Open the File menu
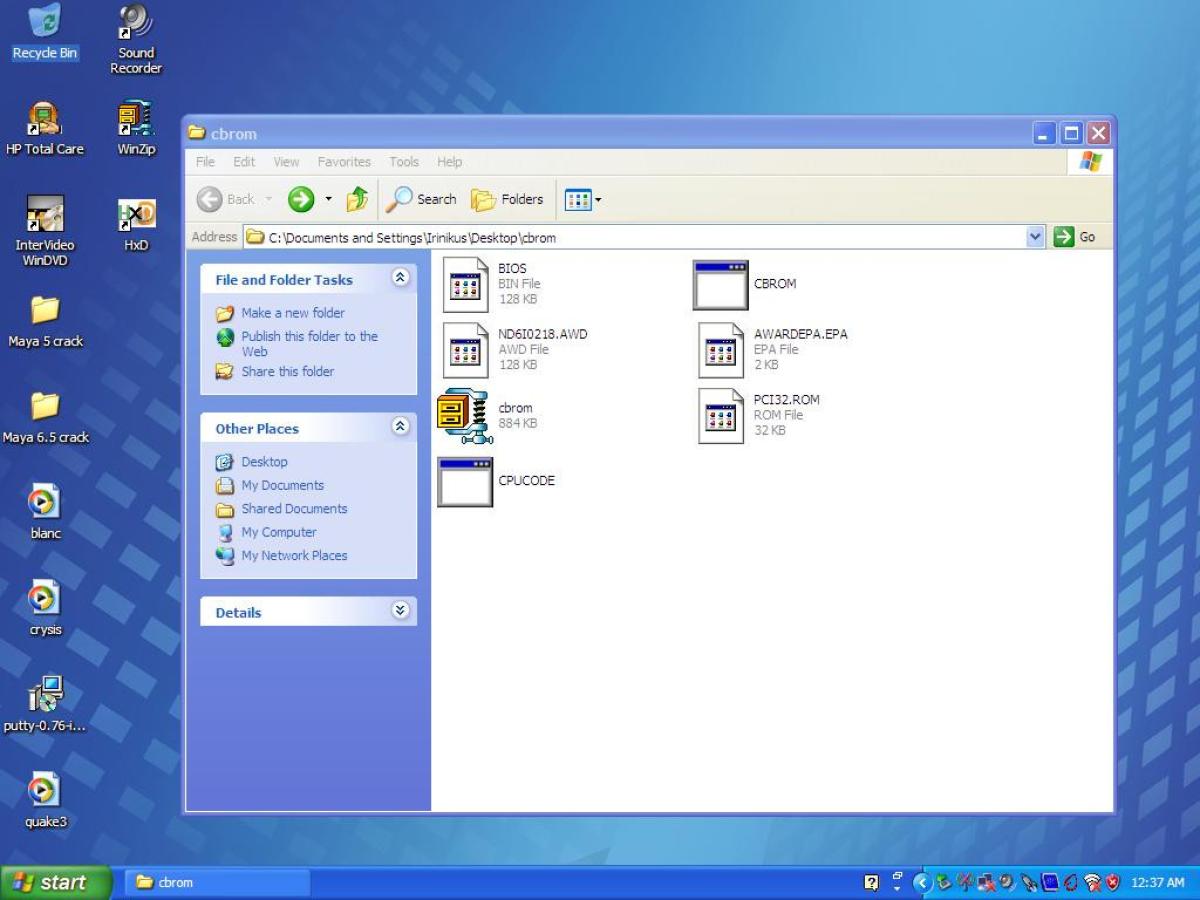 tap(205, 161)
